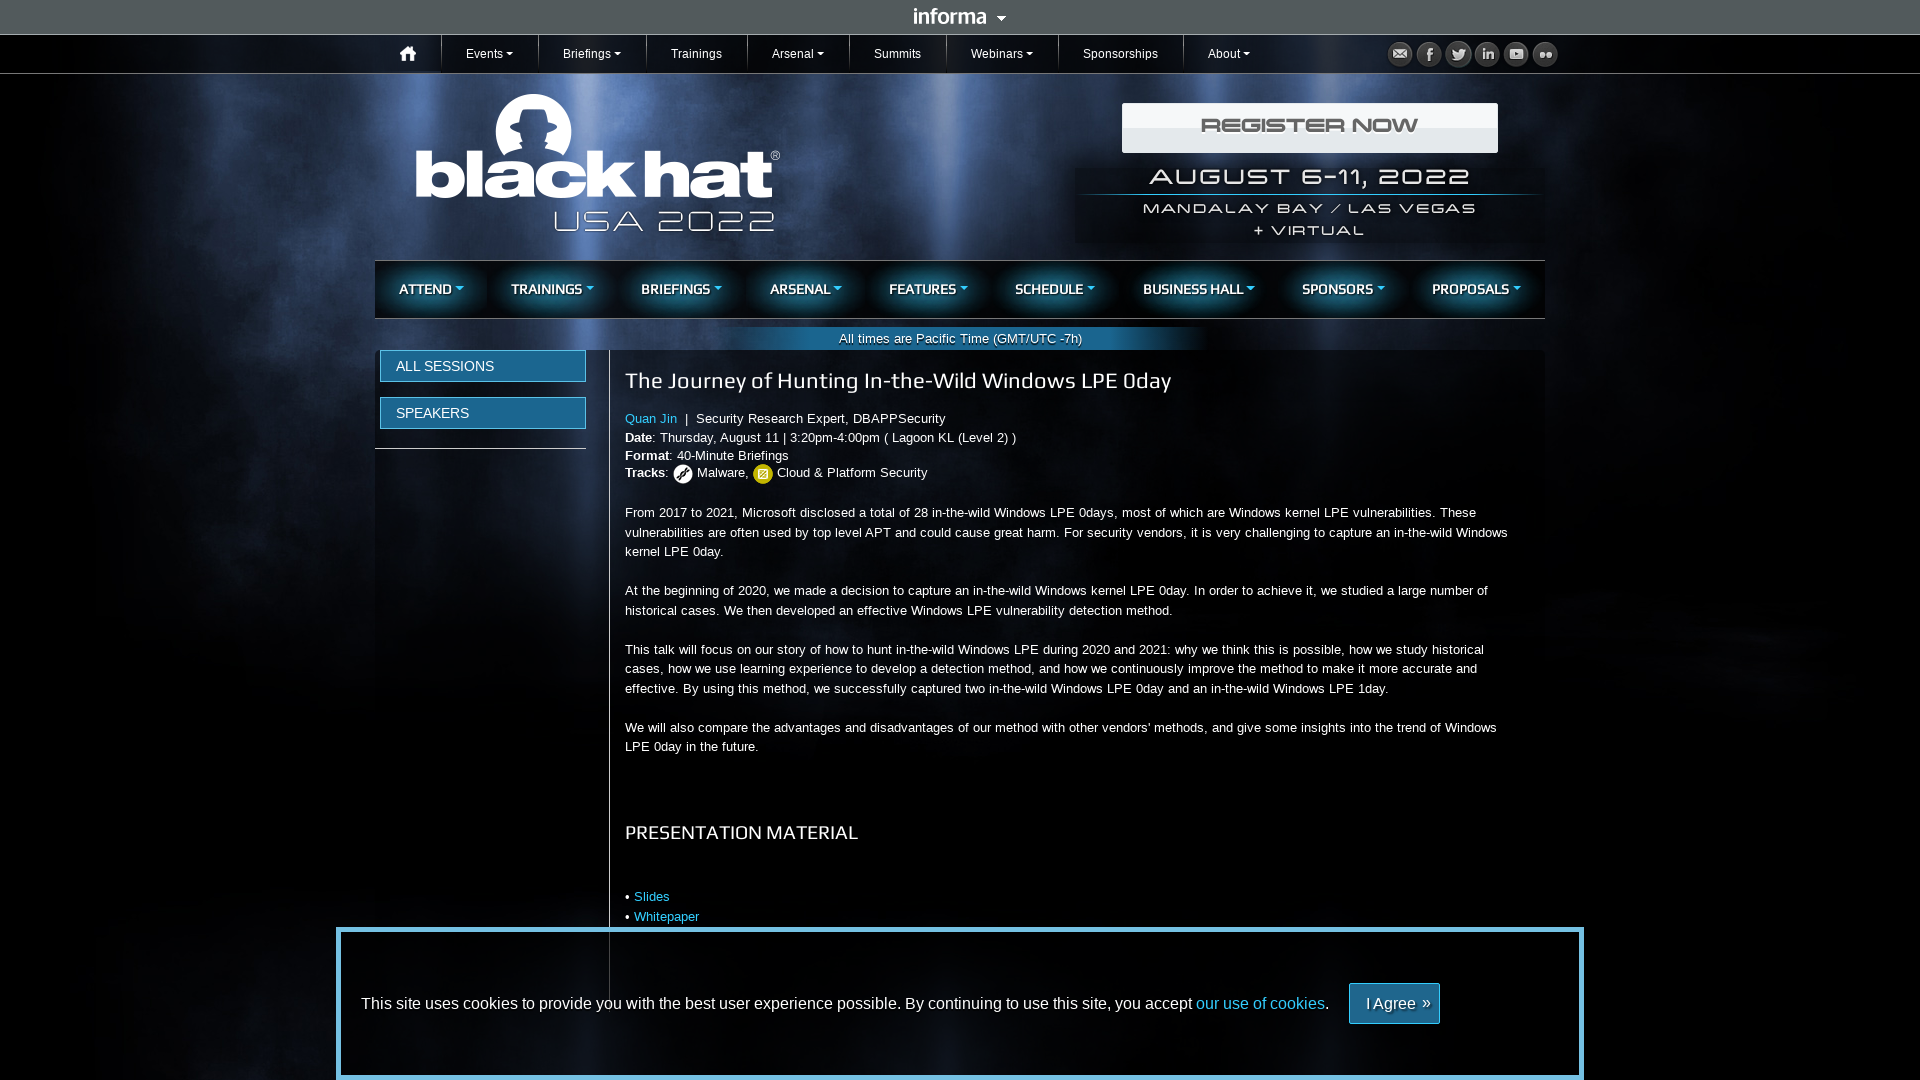Visit Black Hat's Facebook page
Screen dimensions: 1920x1080
(x=1429, y=54)
